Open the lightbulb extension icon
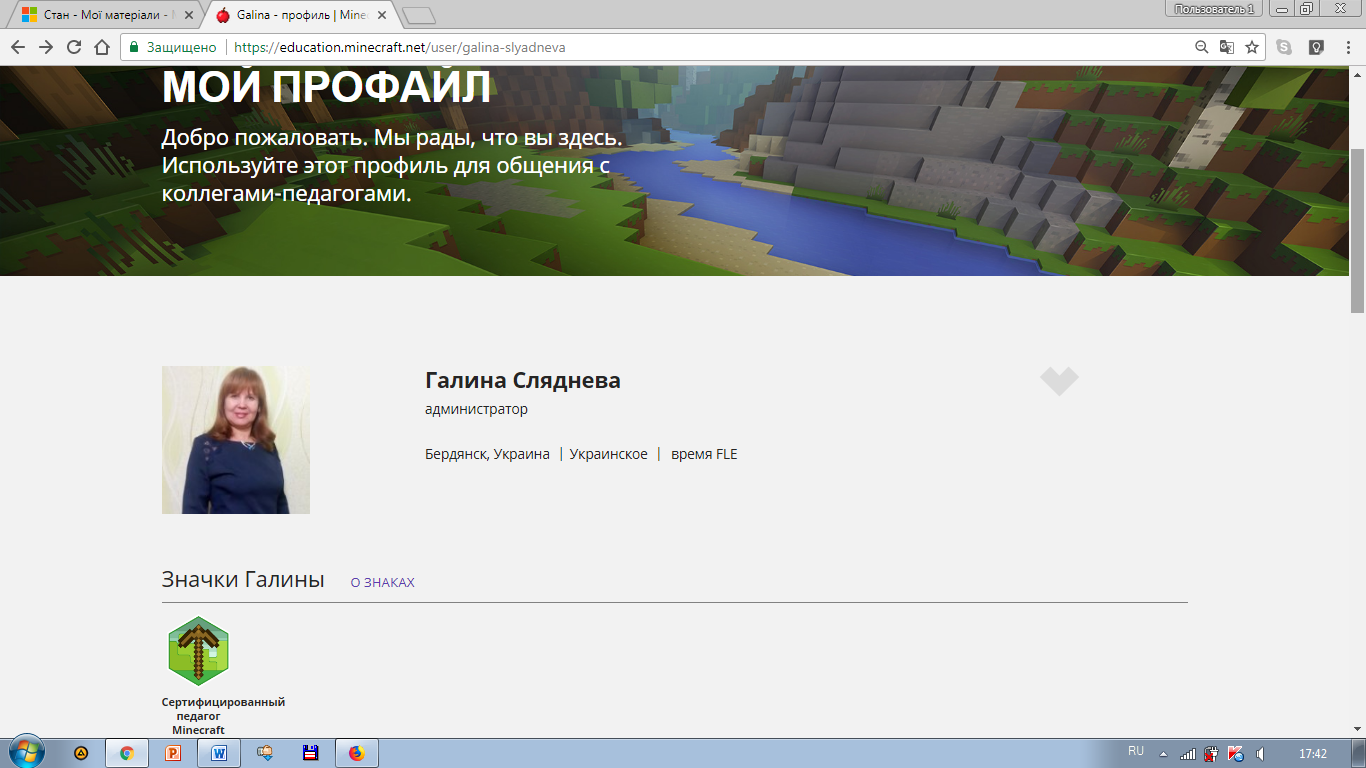 [1316, 47]
